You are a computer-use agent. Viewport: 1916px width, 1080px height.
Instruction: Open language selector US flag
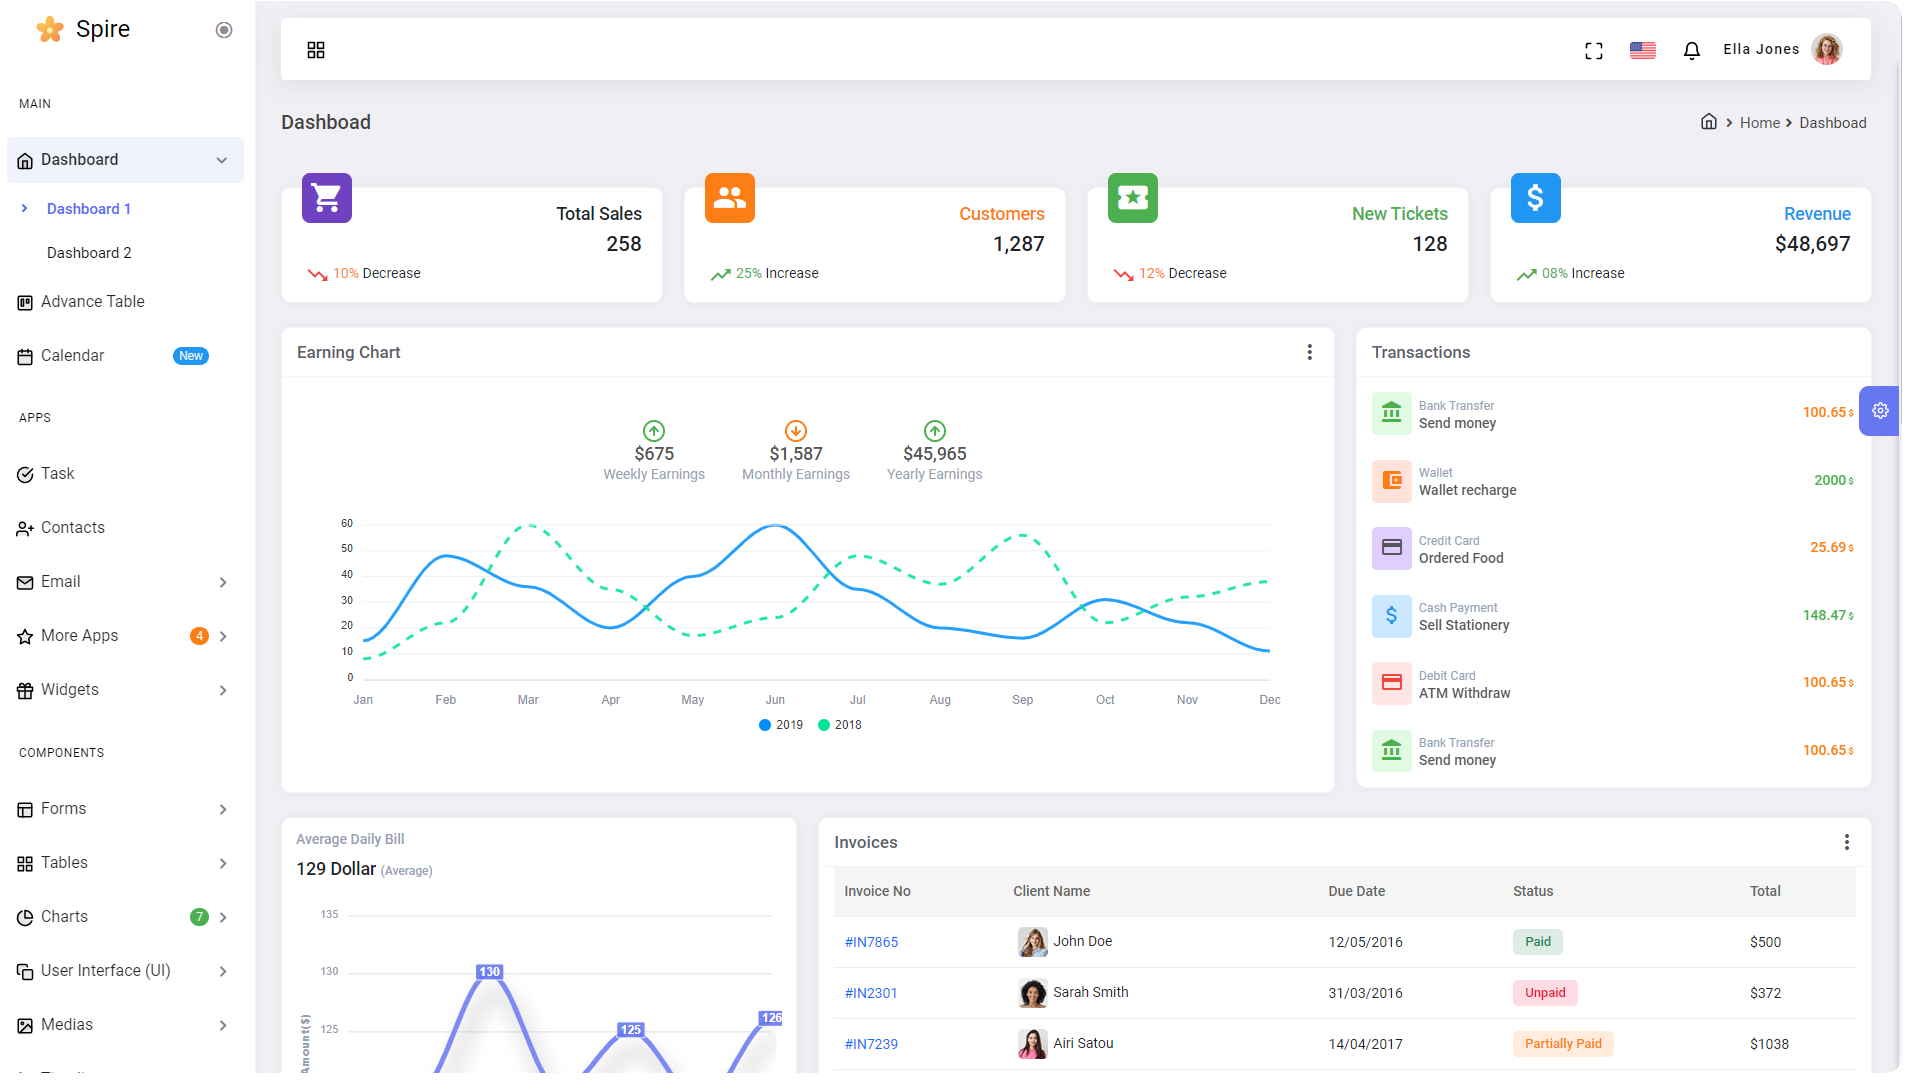point(1643,51)
